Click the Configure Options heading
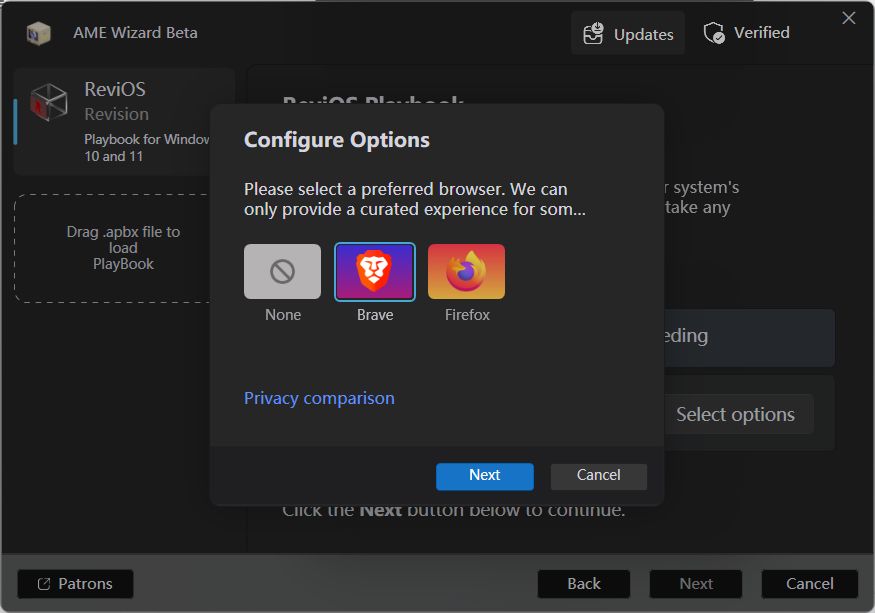Image resolution: width=875 pixels, height=613 pixels. [337, 140]
